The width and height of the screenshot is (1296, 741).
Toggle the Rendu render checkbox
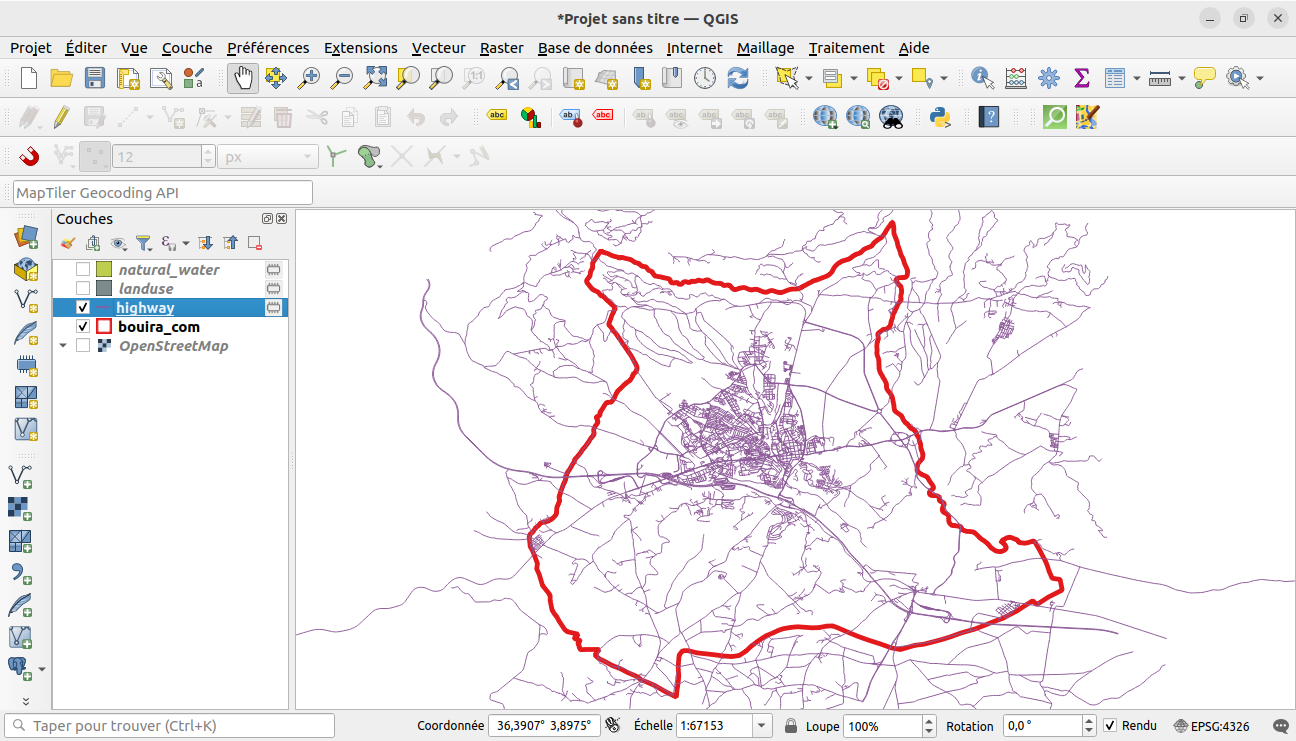1110,726
